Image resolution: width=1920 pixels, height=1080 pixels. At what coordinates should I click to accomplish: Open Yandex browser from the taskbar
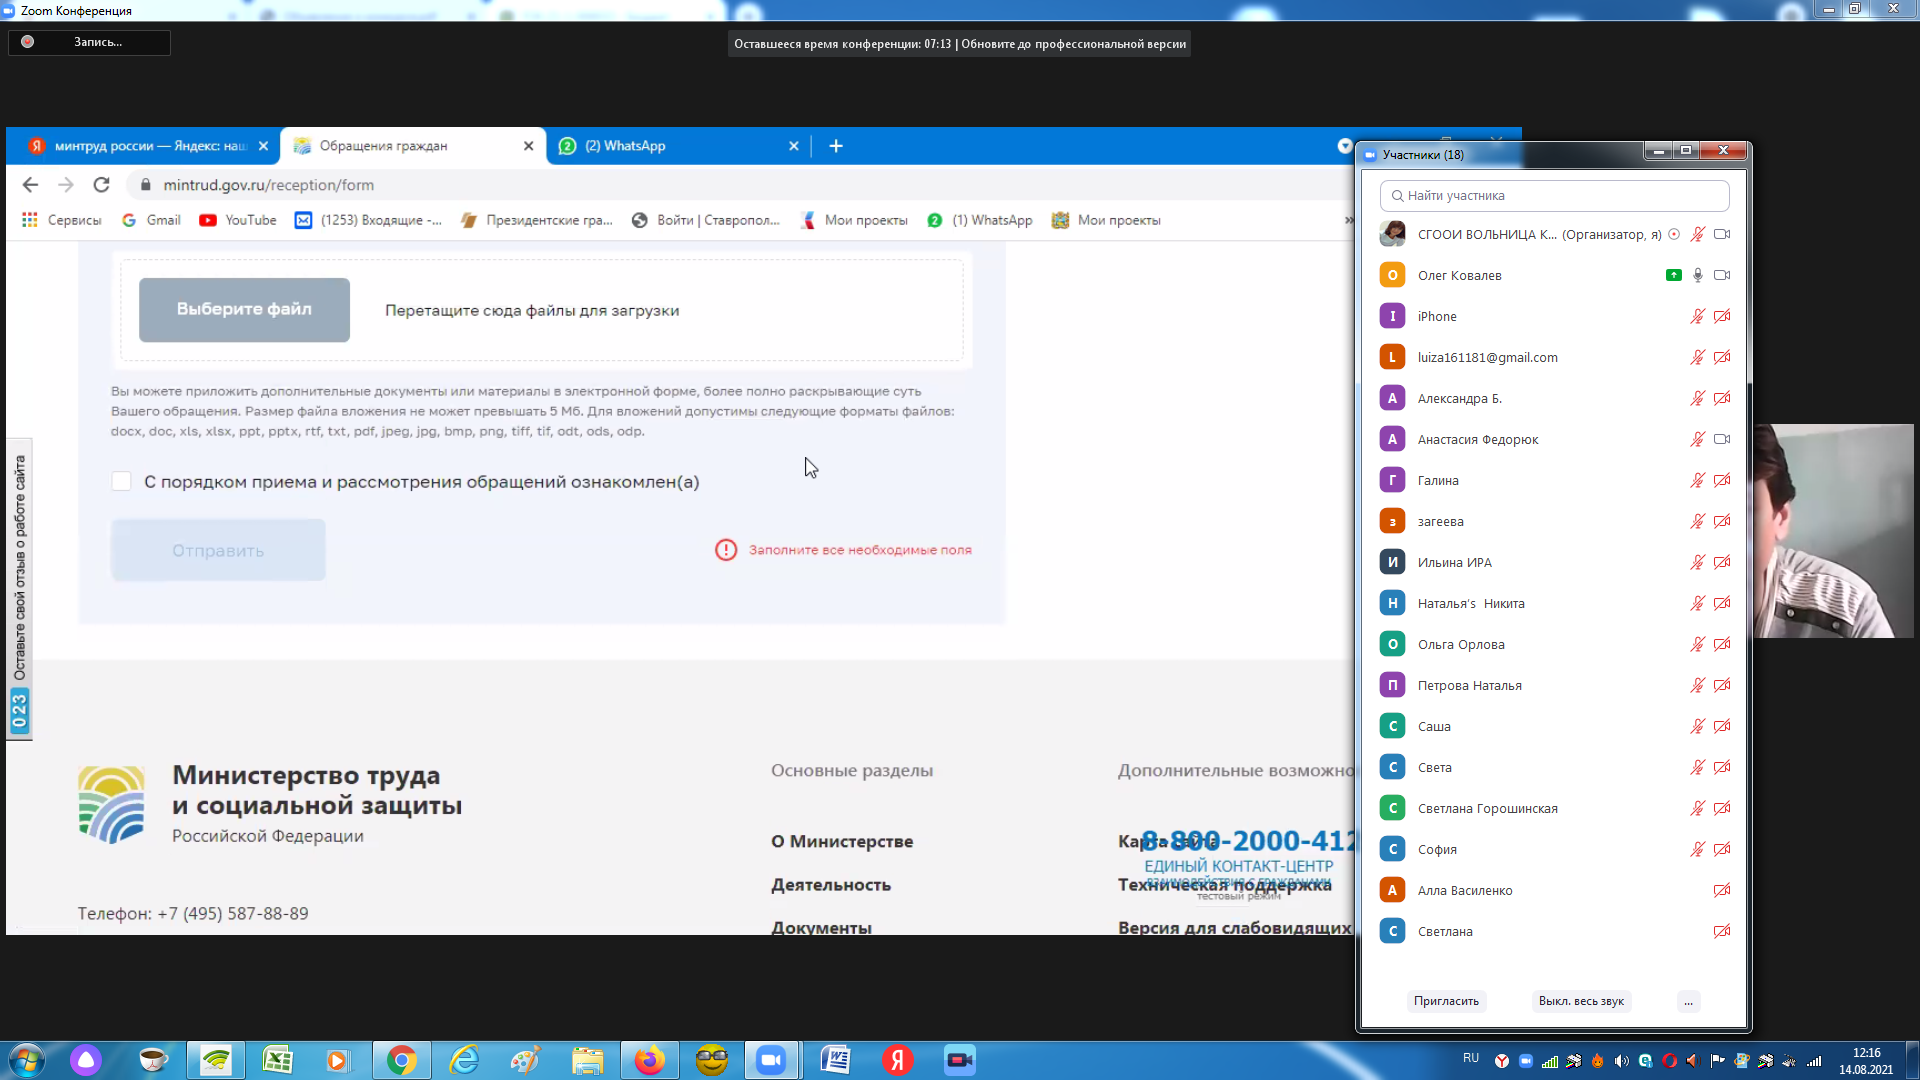897,1060
